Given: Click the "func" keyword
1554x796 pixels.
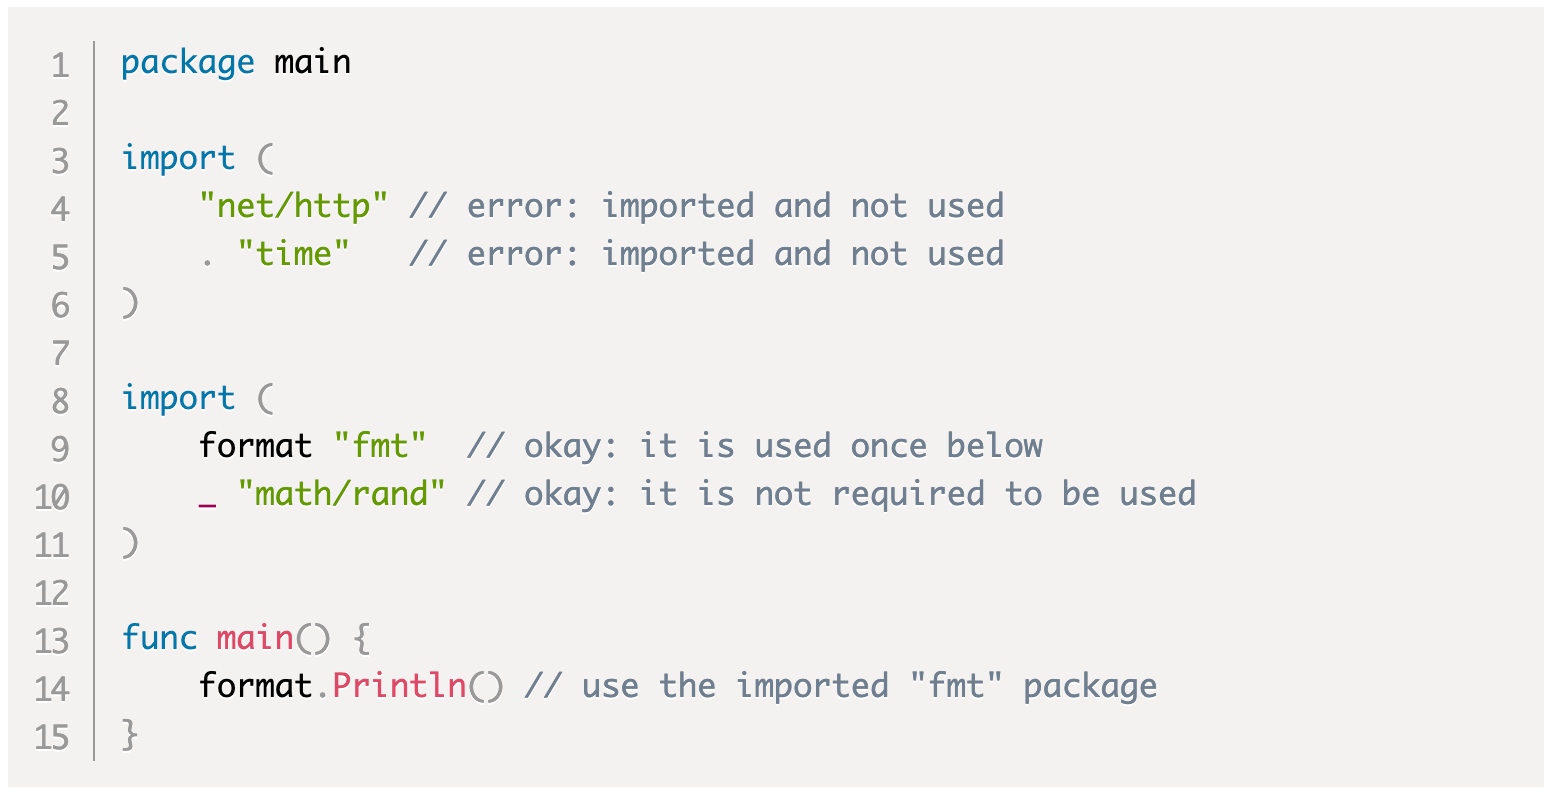Looking at the screenshot, I should coord(159,638).
